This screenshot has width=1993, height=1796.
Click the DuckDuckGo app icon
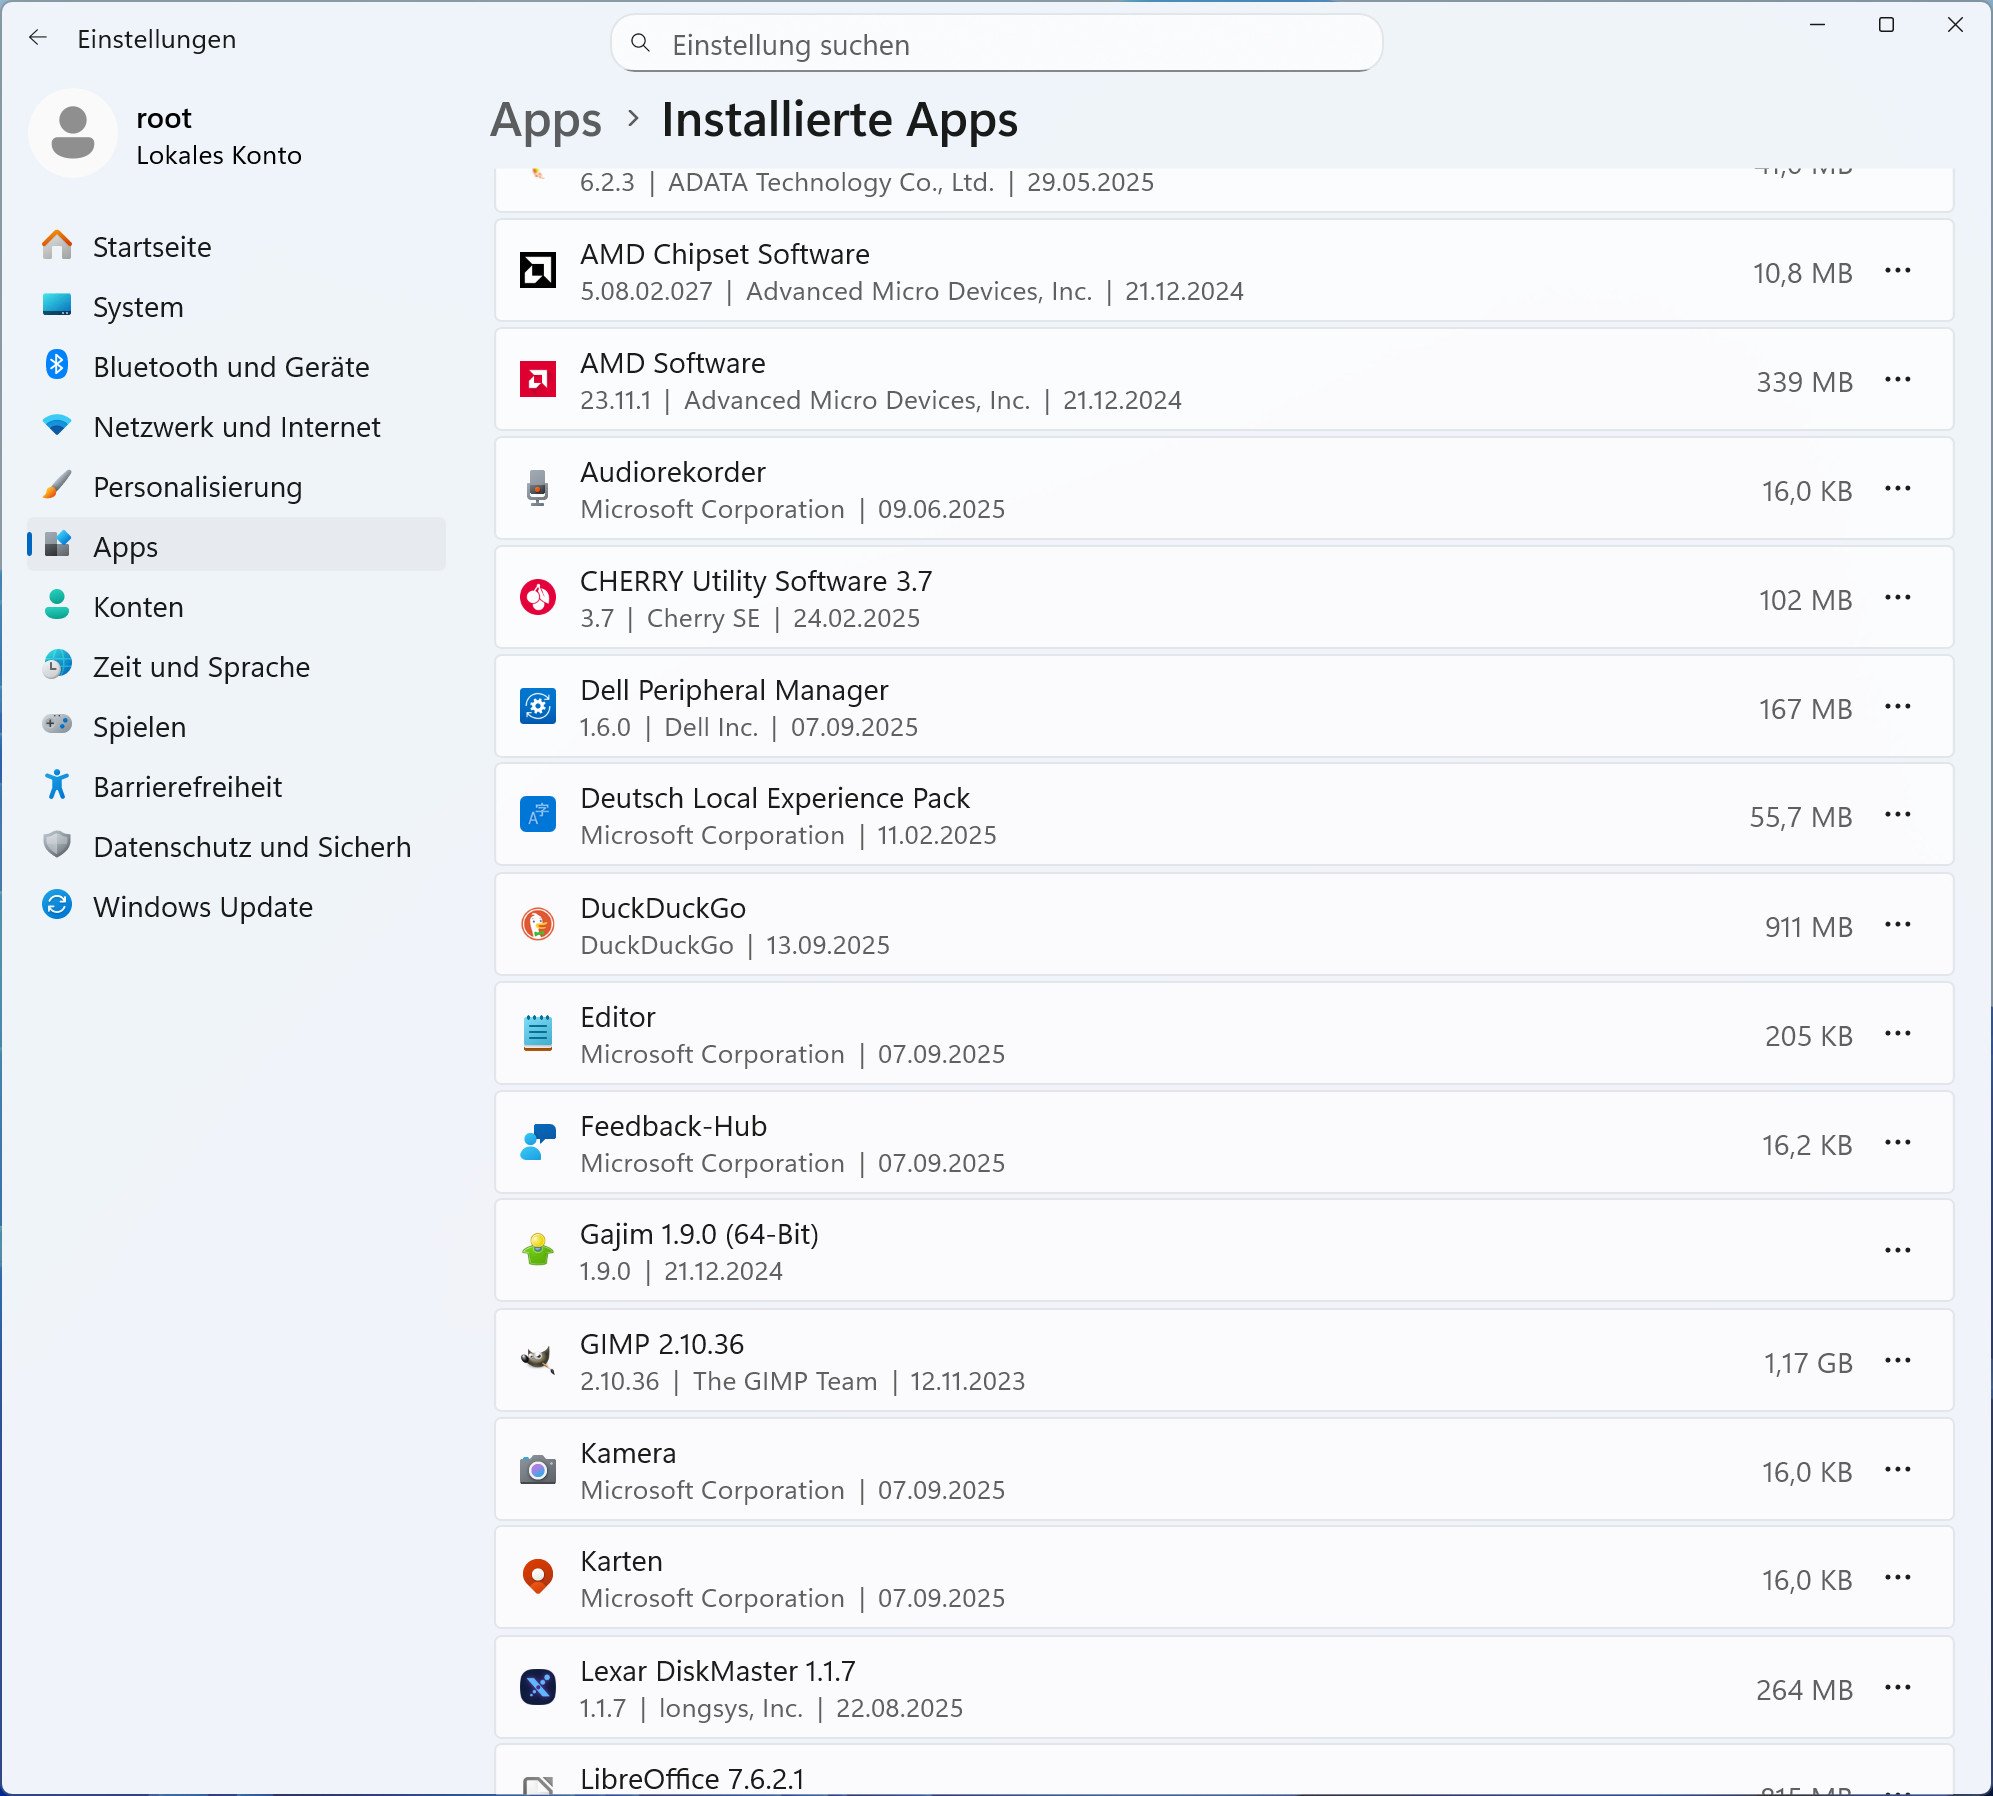tap(538, 925)
